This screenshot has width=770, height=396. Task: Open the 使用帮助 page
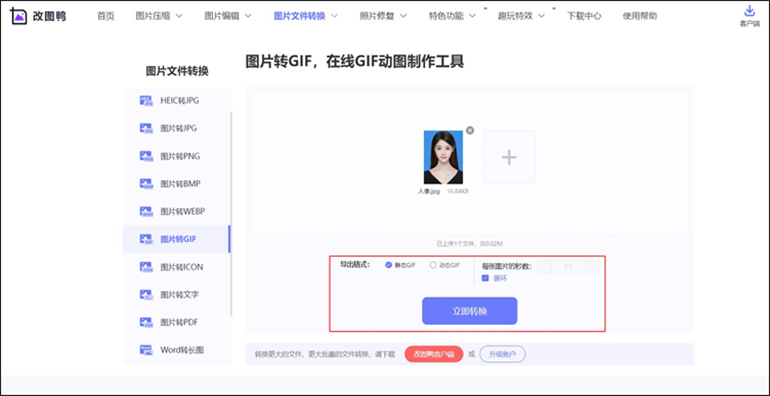pyautogui.click(x=639, y=16)
